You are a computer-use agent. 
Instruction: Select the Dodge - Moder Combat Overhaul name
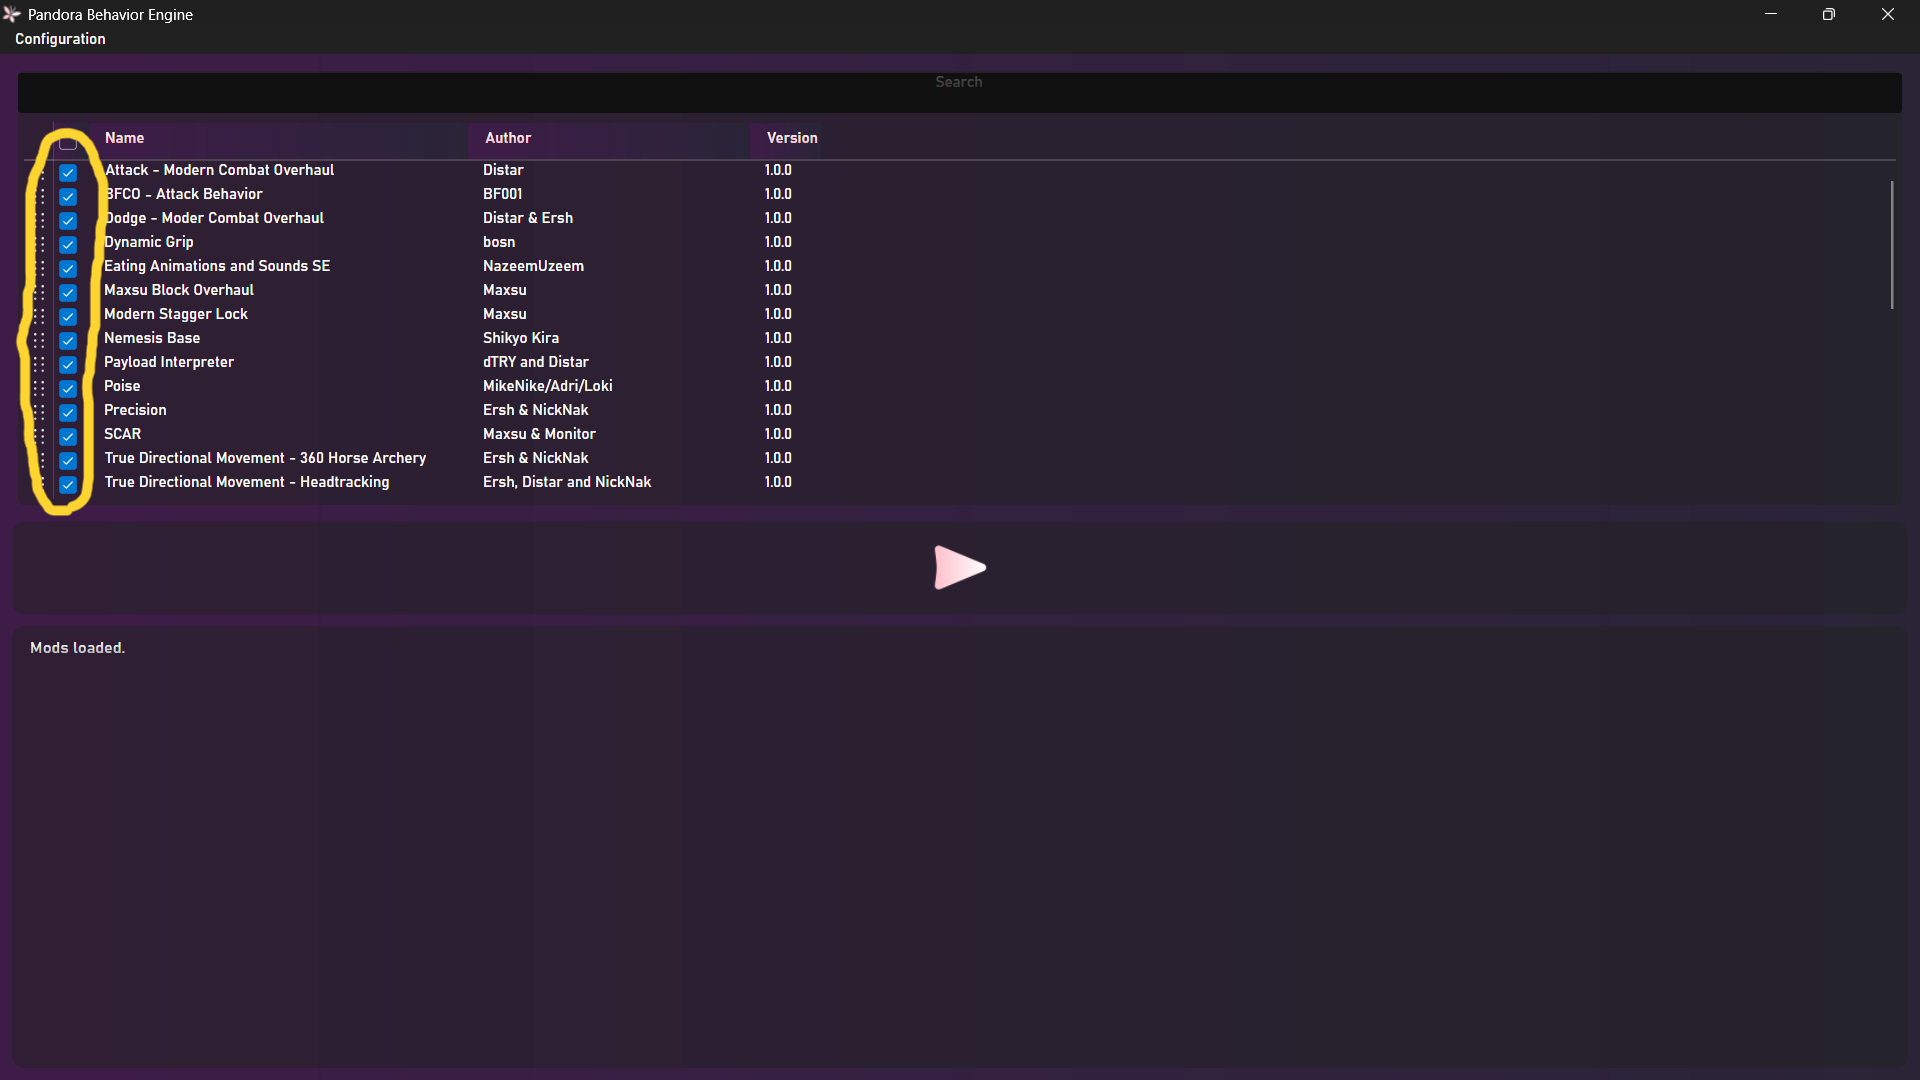(214, 218)
